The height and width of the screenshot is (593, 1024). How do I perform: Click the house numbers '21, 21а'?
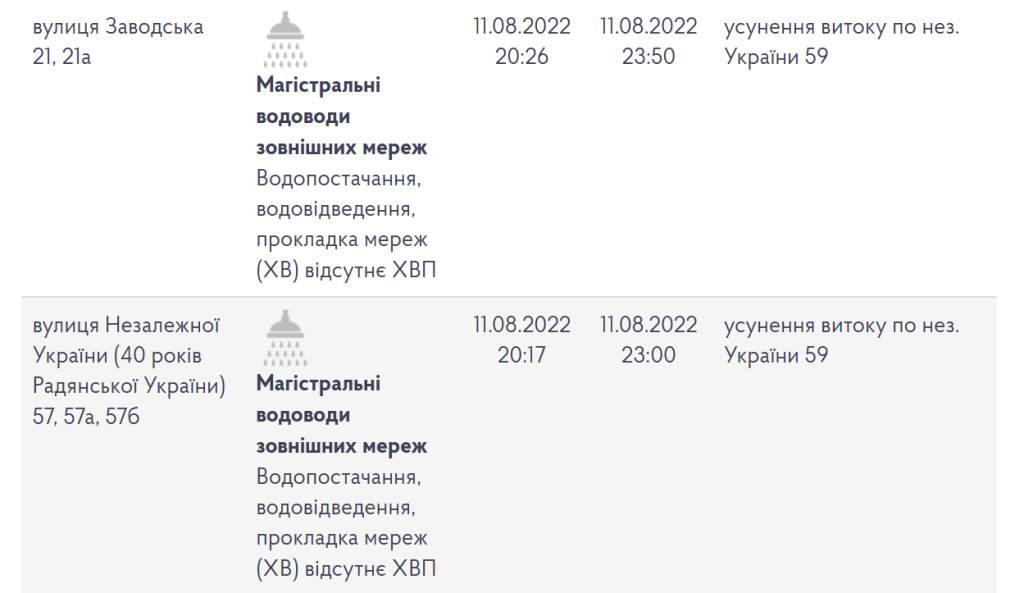62,58
